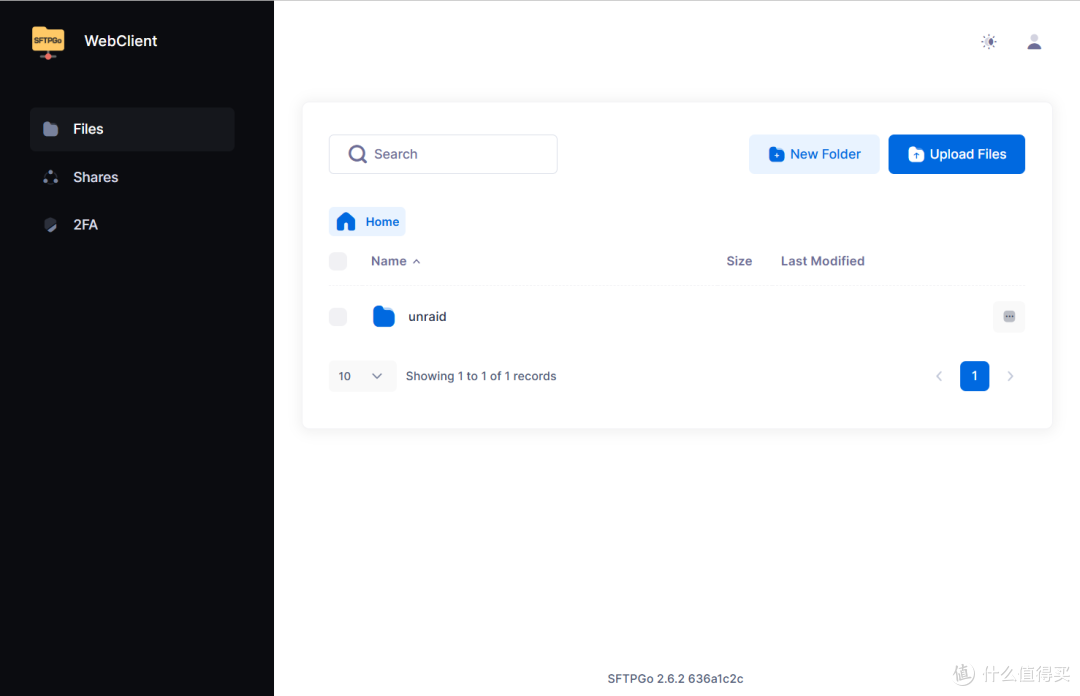Click the New Folder button

point(814,154)
